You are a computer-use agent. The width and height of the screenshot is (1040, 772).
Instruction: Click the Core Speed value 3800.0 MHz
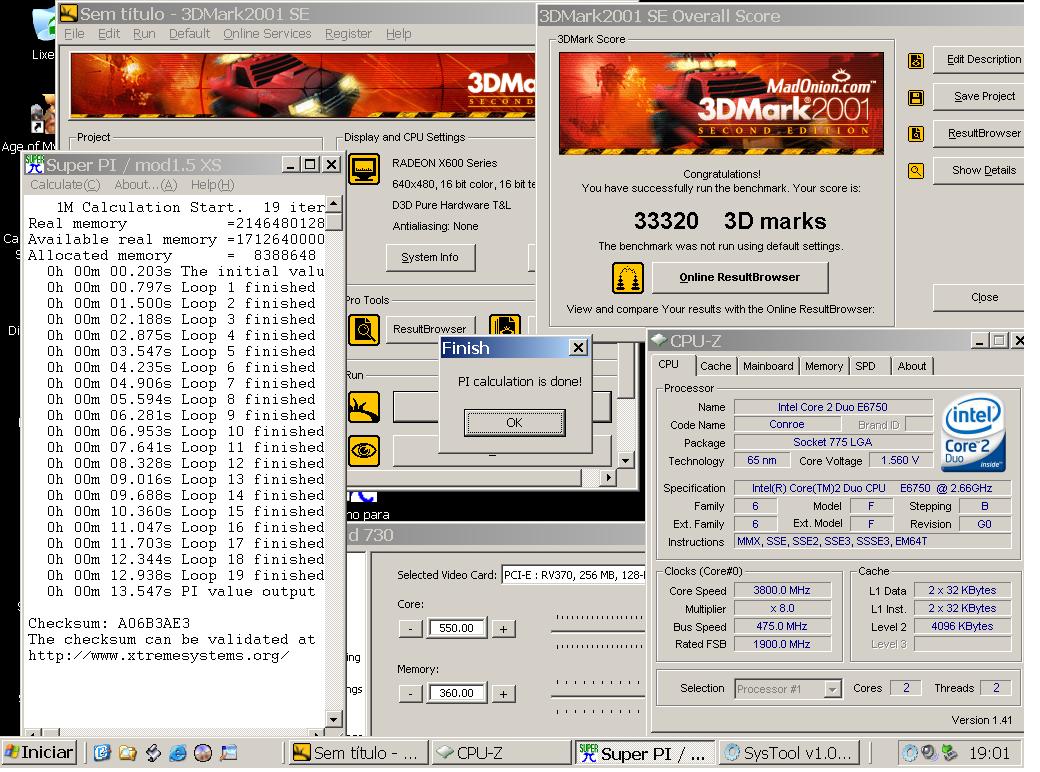pyautogui.click(x=782, y=590)
